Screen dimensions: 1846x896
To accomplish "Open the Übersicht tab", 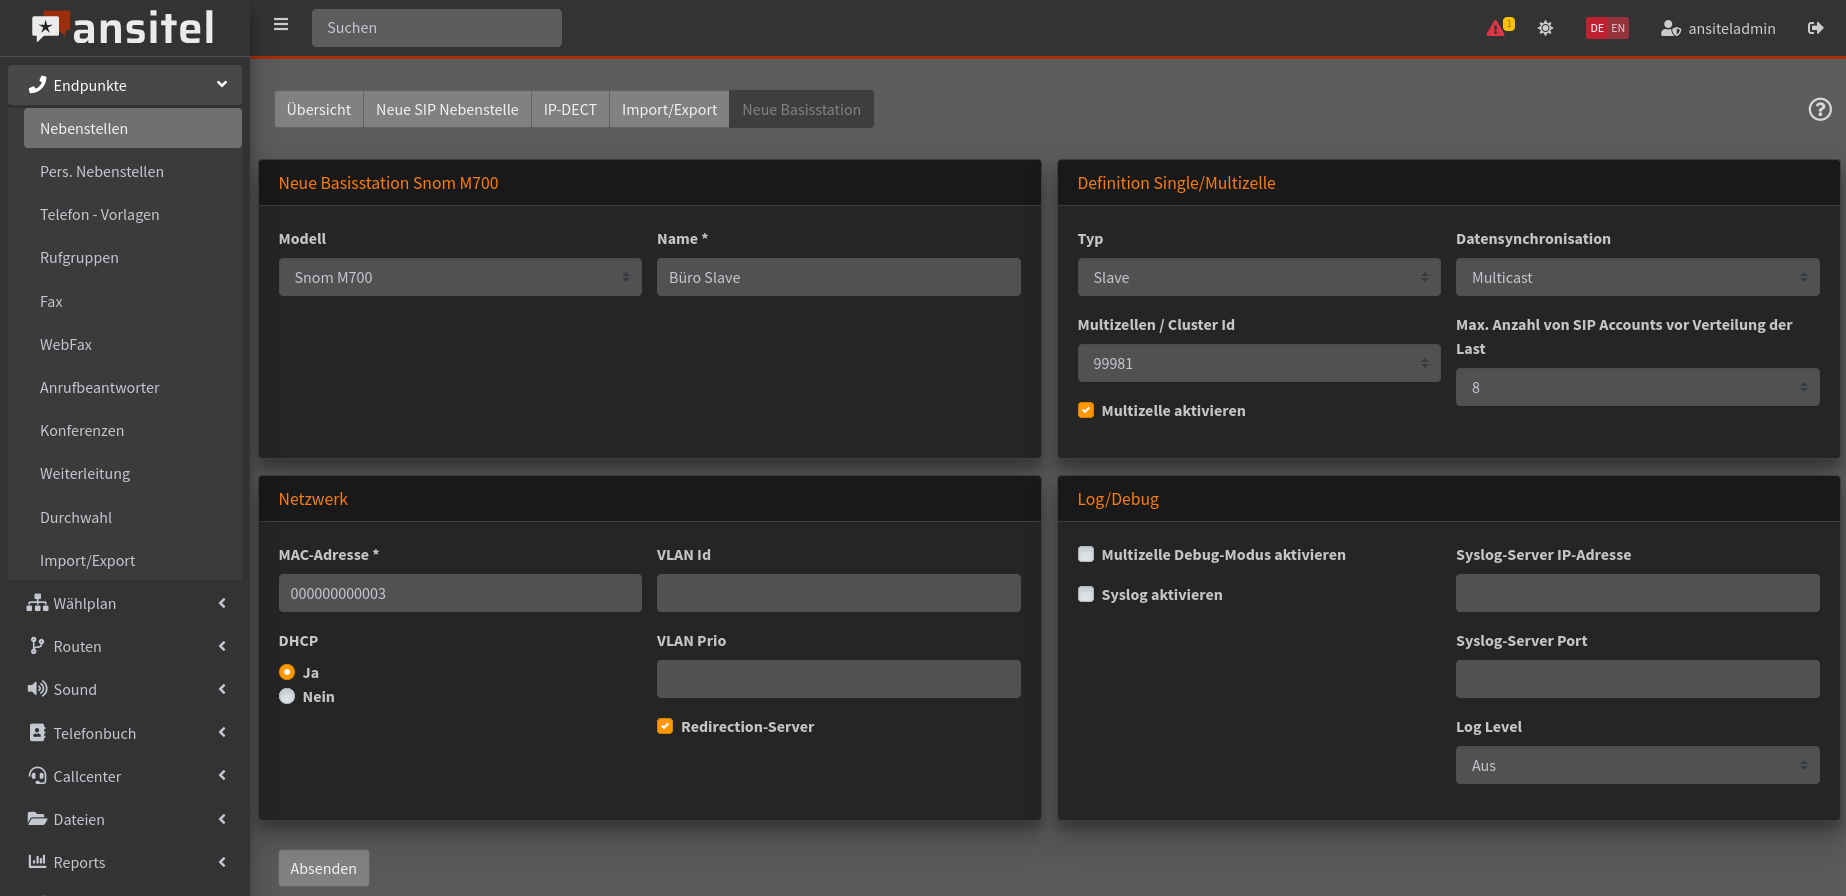I will 319,110.
